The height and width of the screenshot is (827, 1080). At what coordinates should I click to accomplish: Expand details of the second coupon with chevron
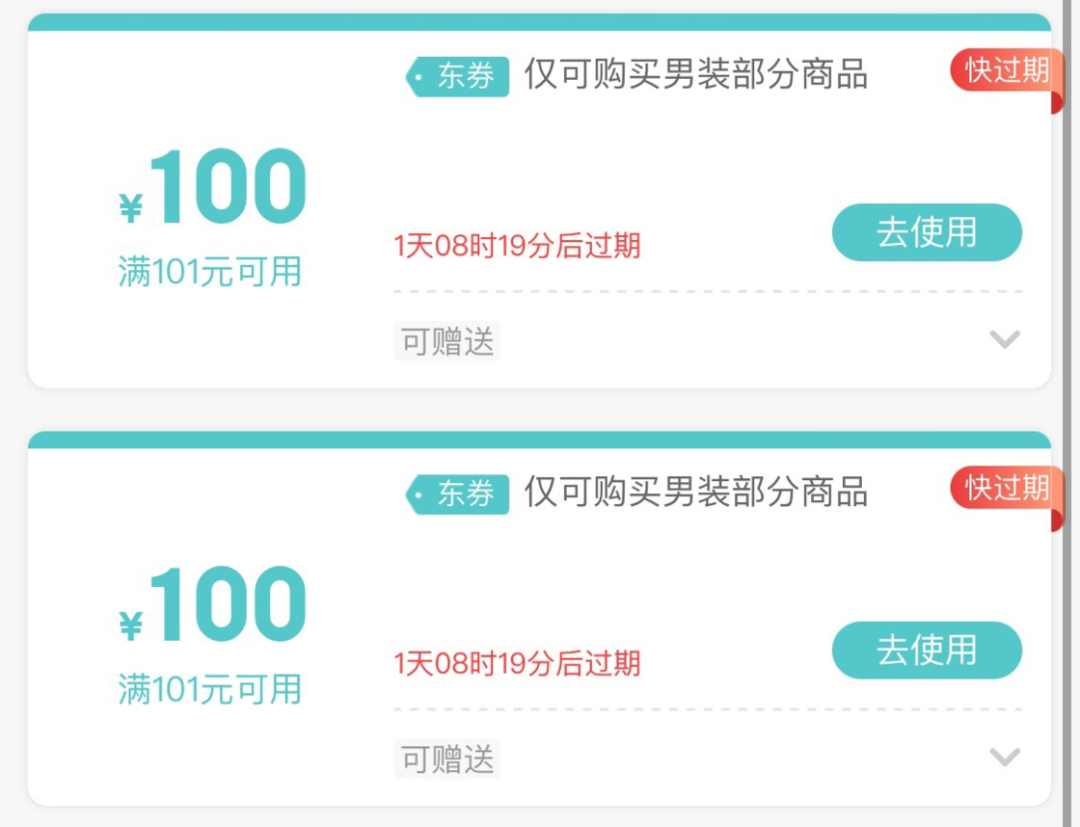[1004, 757]
